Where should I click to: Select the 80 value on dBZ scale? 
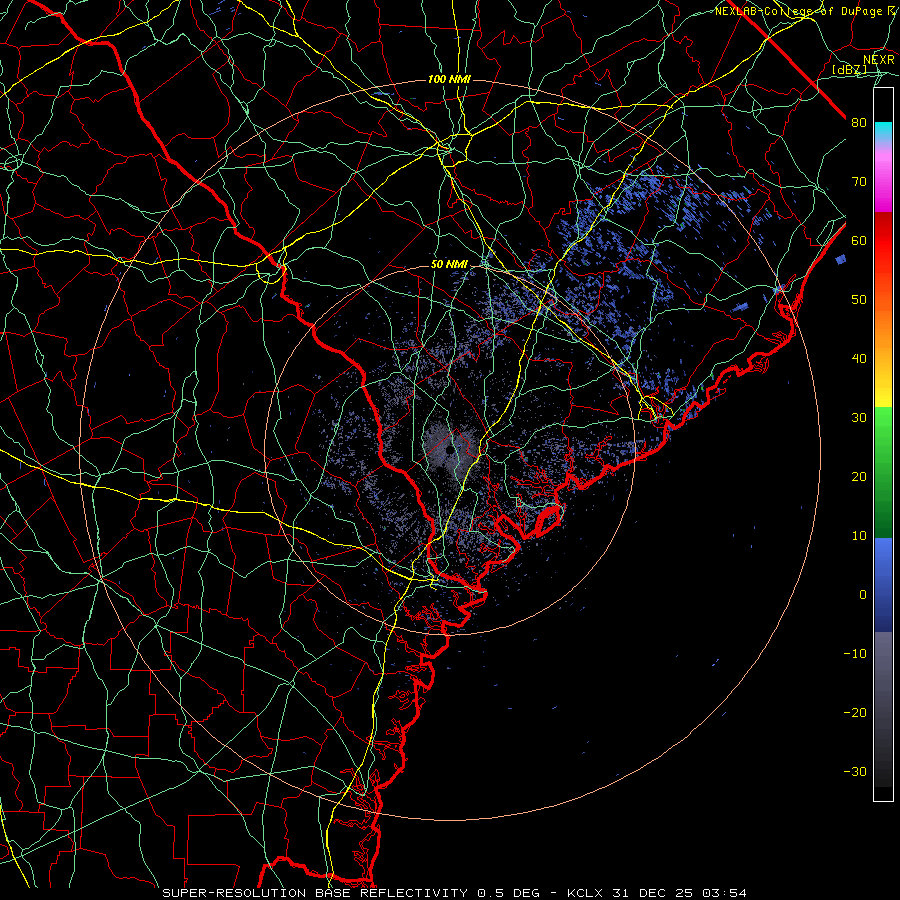(x=859, y=122)
